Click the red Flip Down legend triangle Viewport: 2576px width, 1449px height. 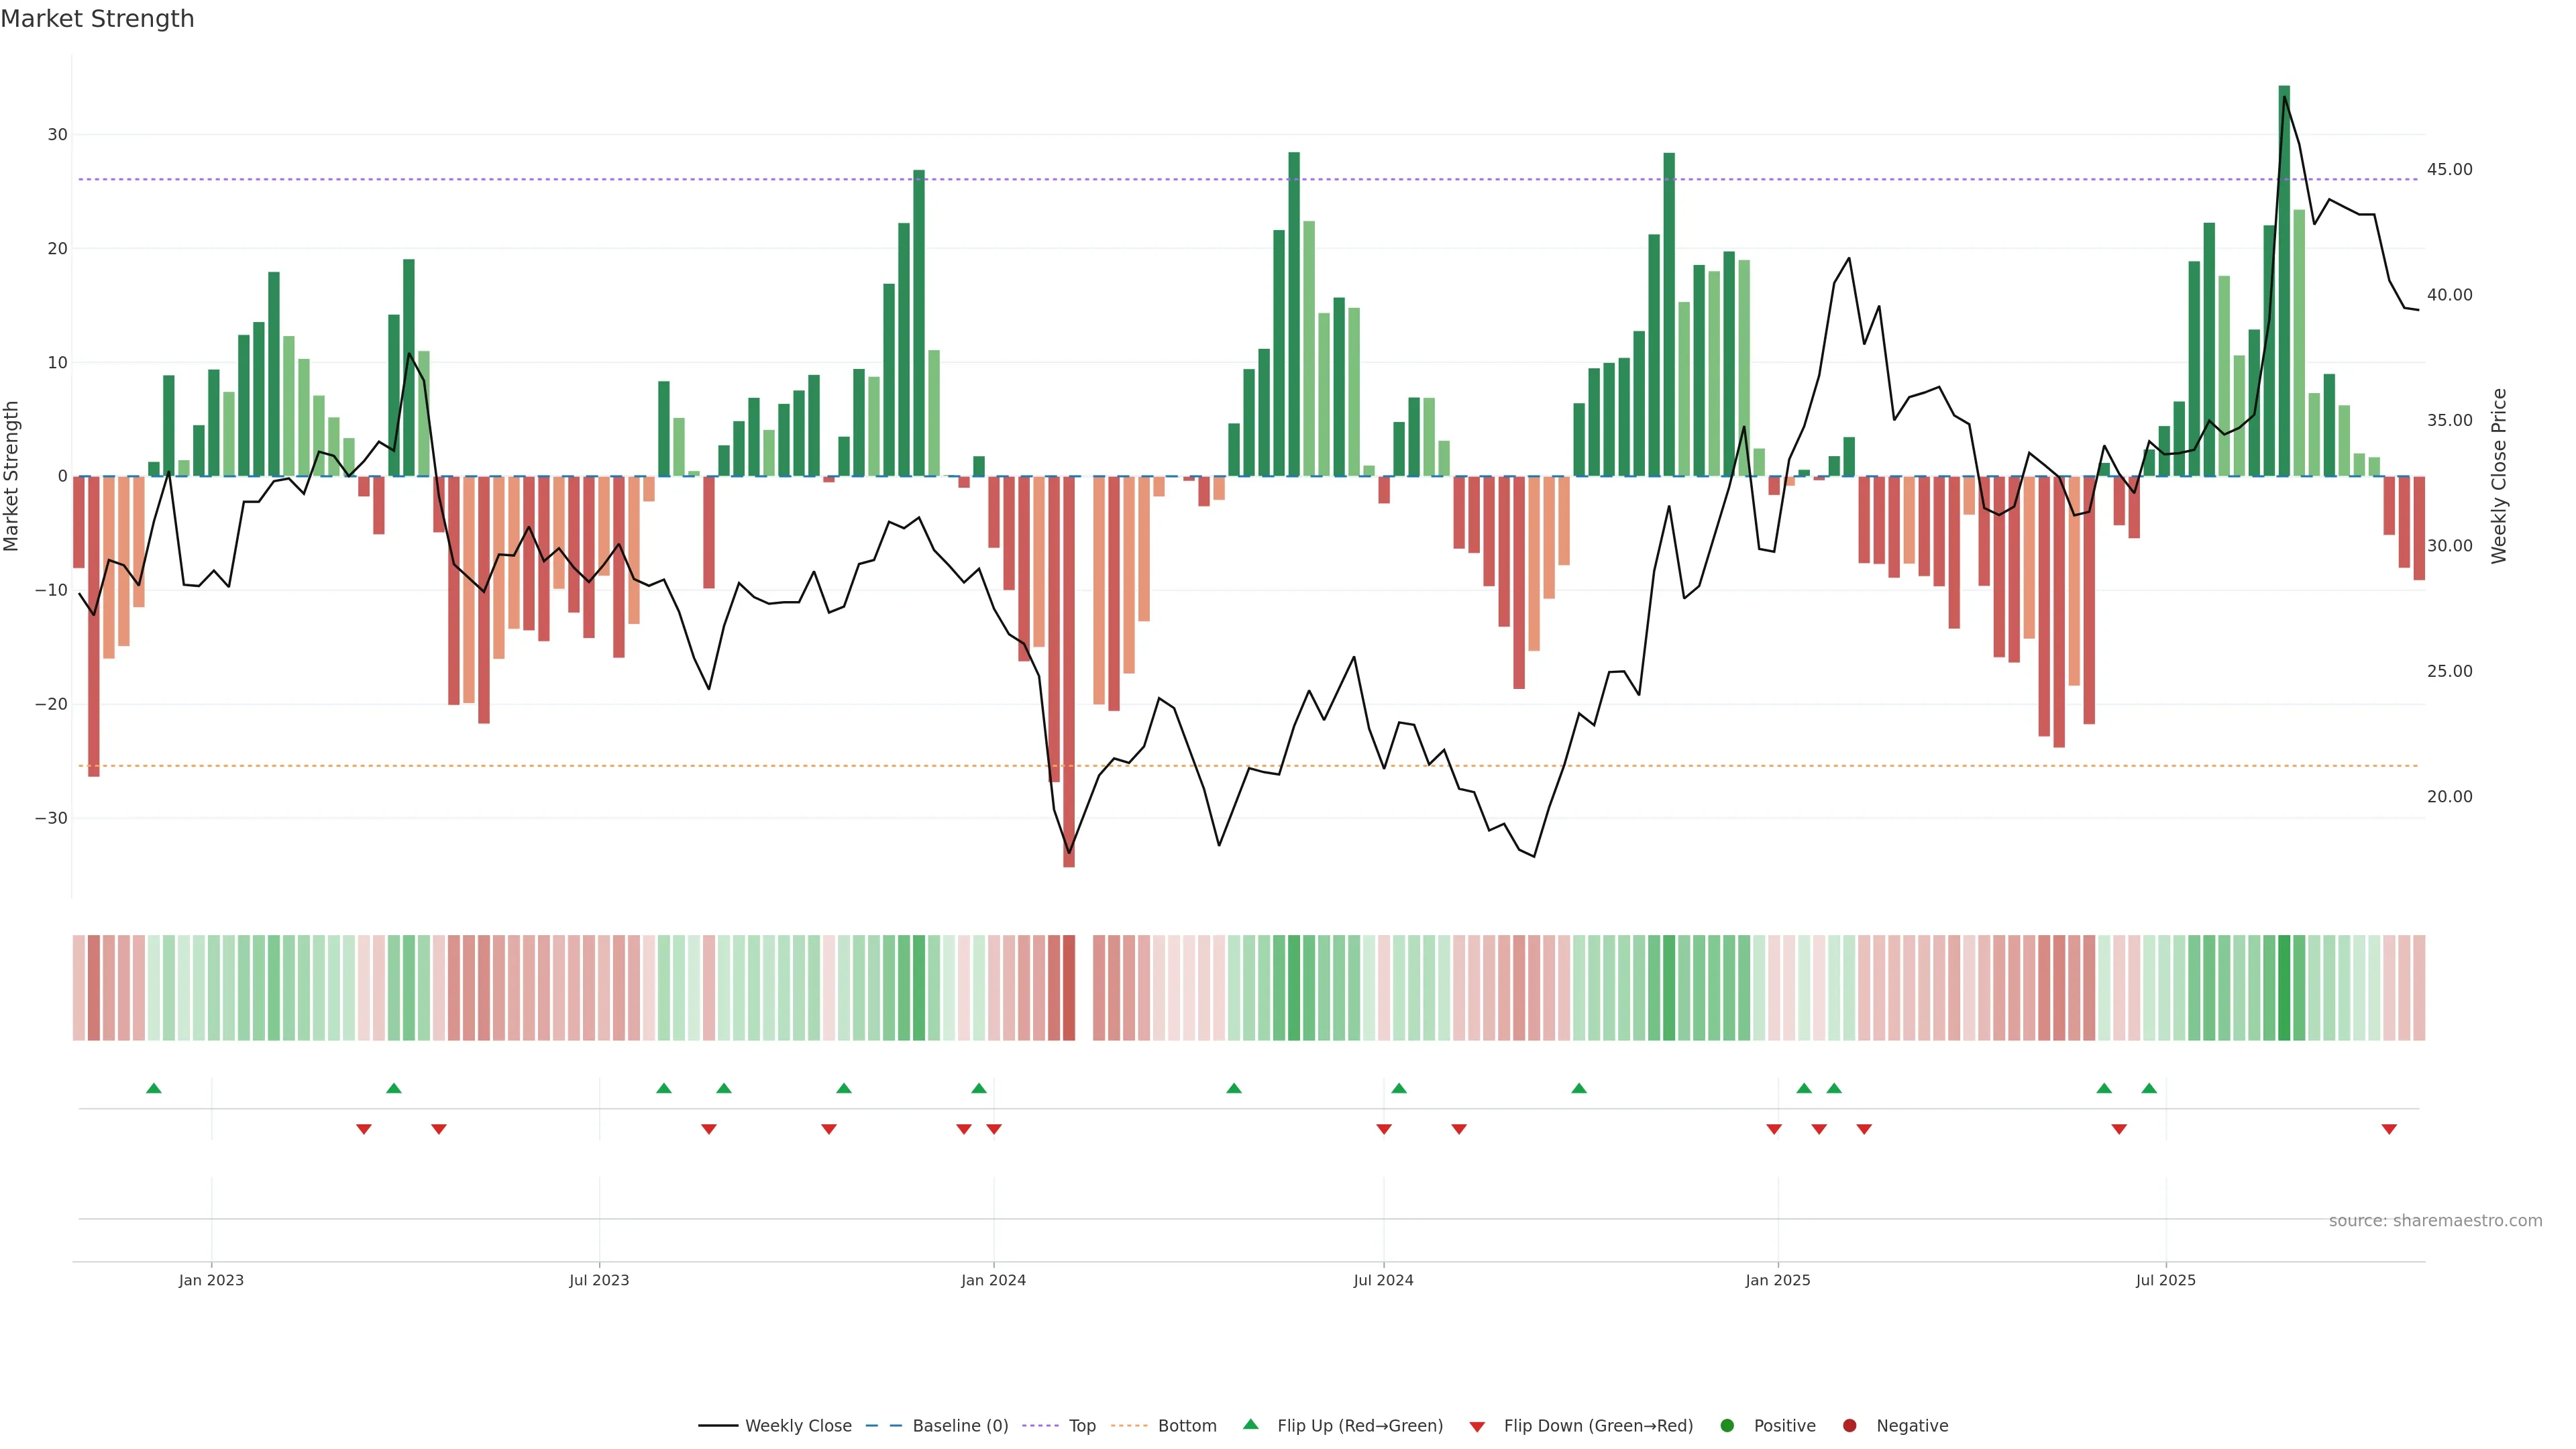click(x=1477, y=1427)
